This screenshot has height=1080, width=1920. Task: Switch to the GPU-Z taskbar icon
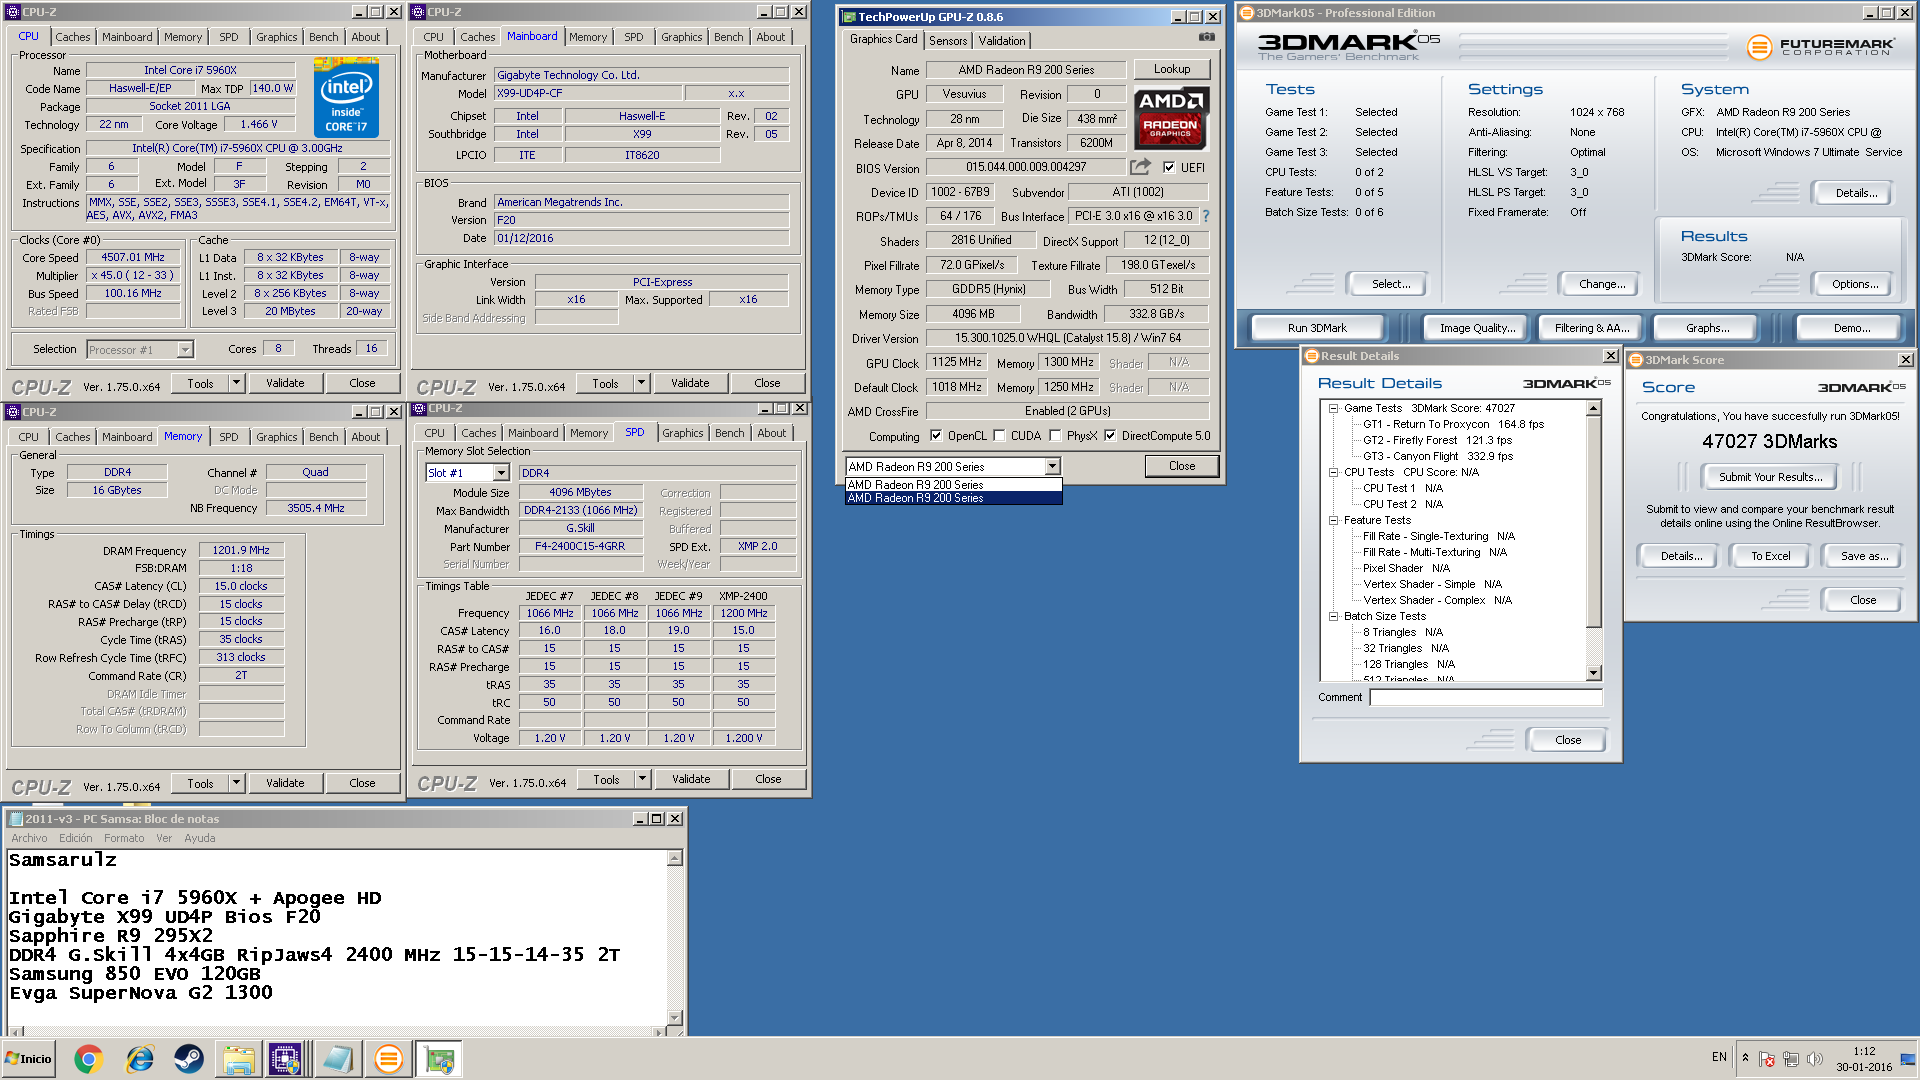439,1059
